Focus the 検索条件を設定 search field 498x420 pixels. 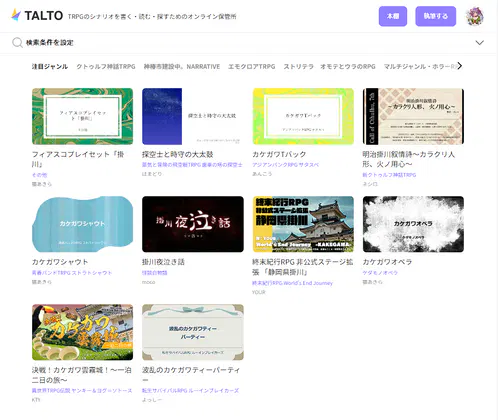[249, 43]
